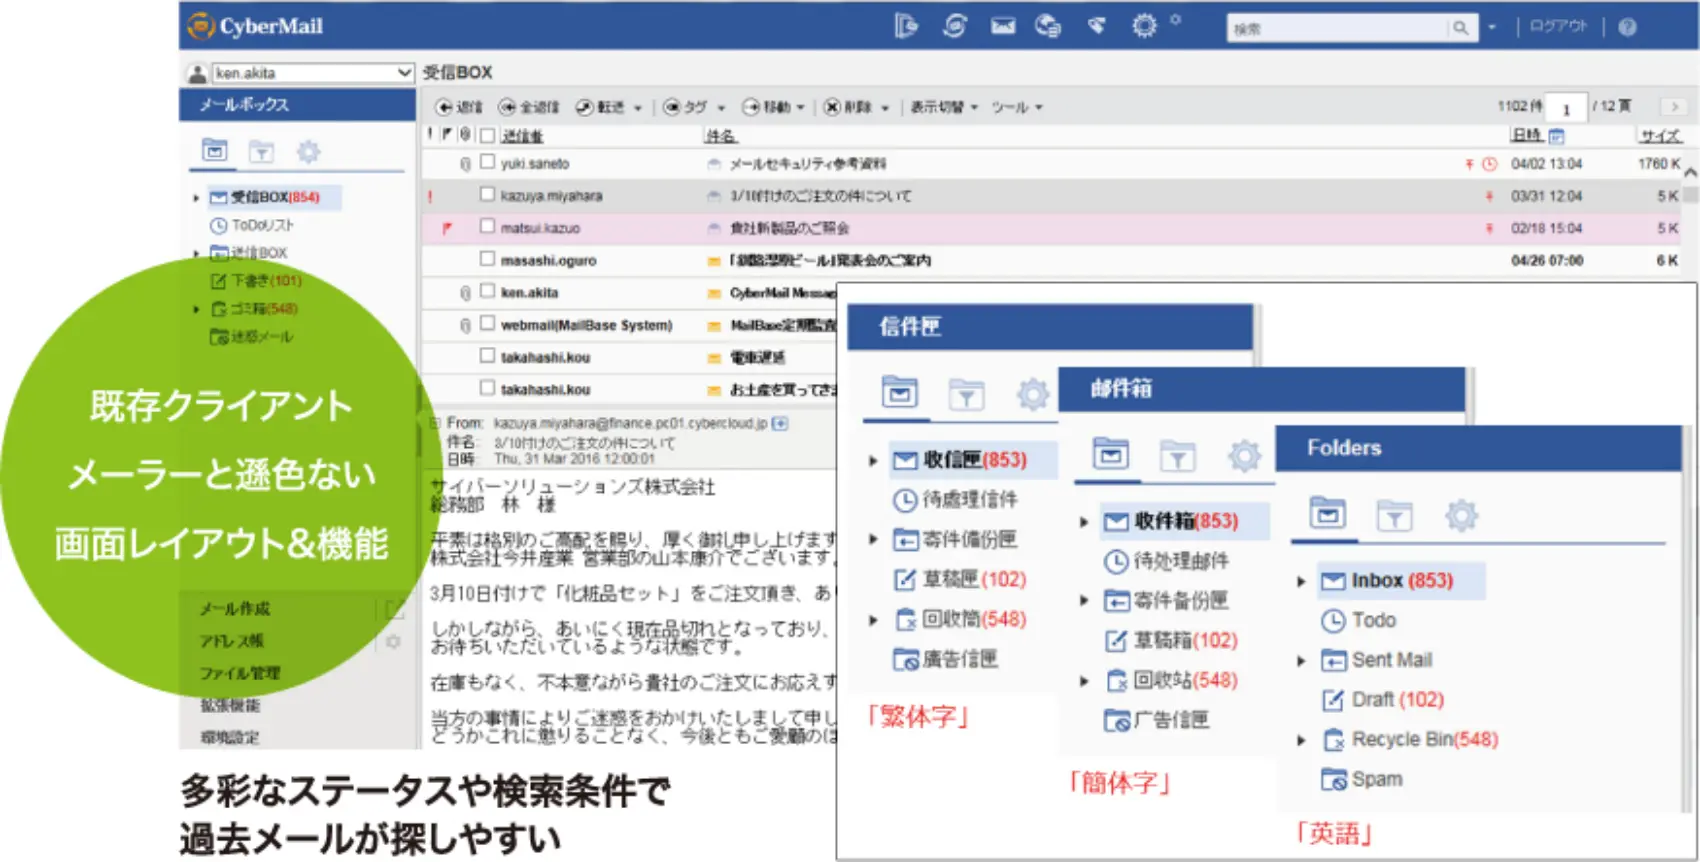Toggle the select-all checkbox in header row

click(x=488, y=135)
